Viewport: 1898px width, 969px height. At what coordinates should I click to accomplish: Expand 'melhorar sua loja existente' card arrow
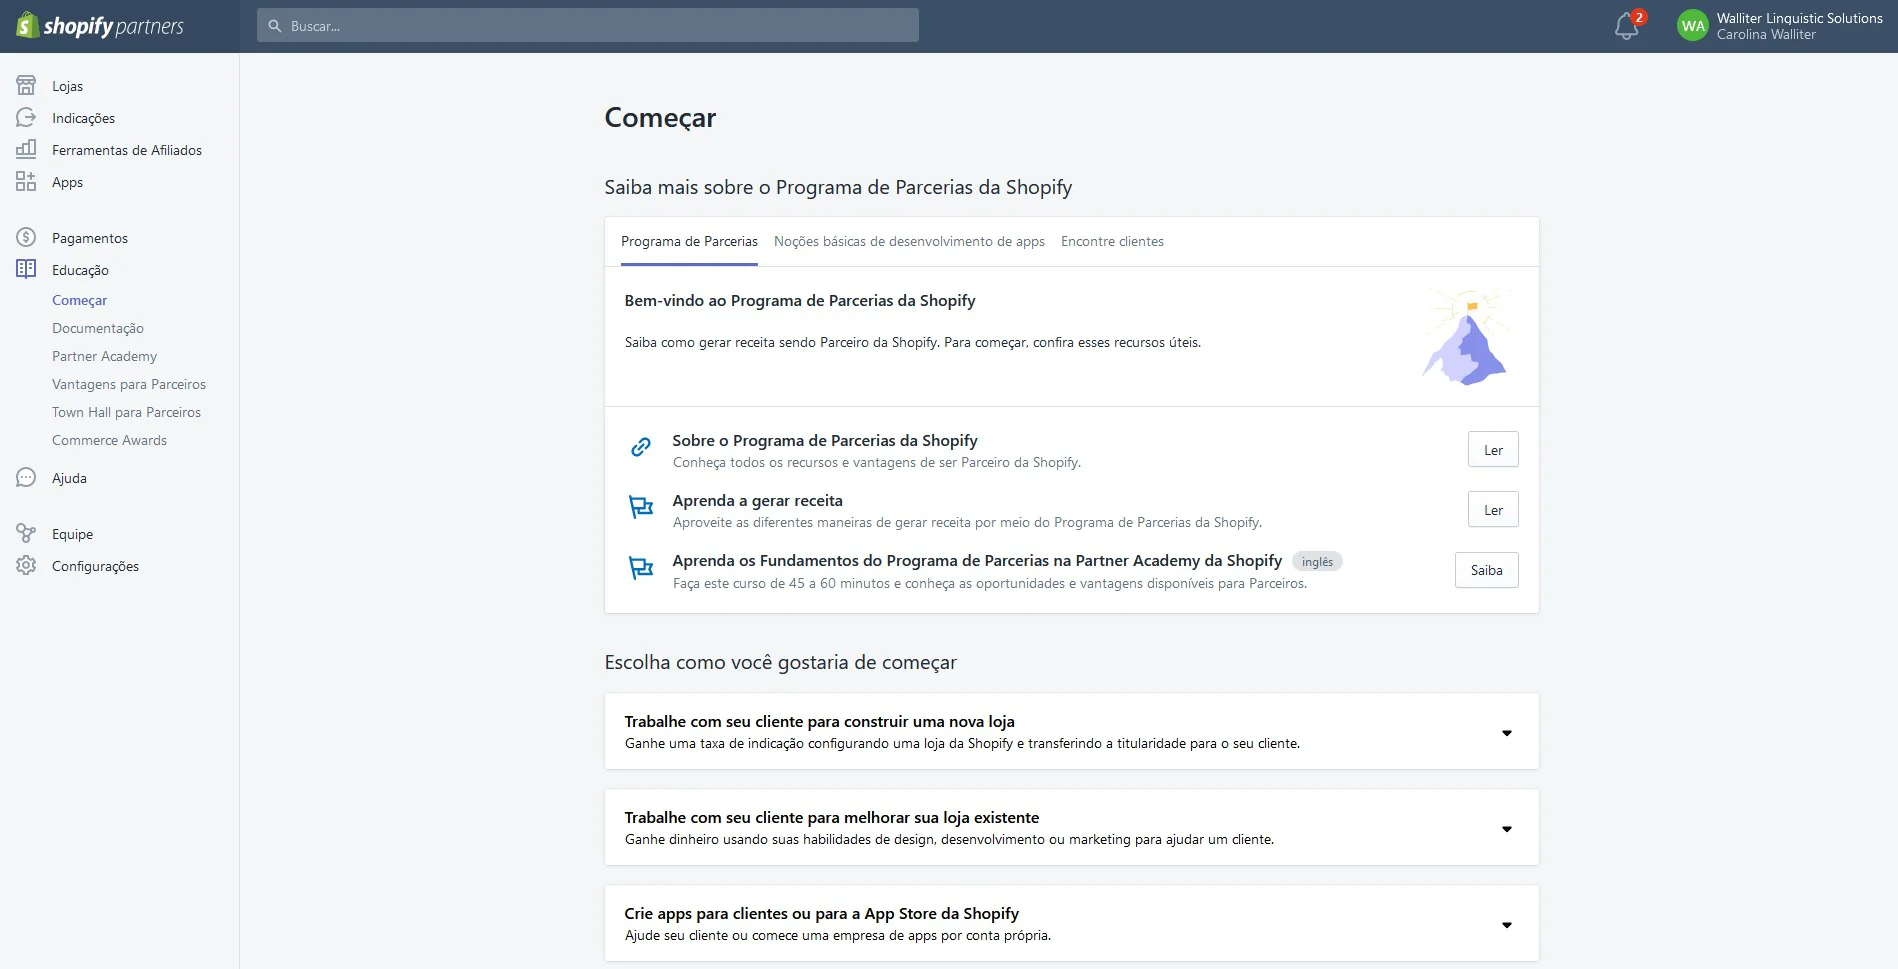tap(1507, 829)
